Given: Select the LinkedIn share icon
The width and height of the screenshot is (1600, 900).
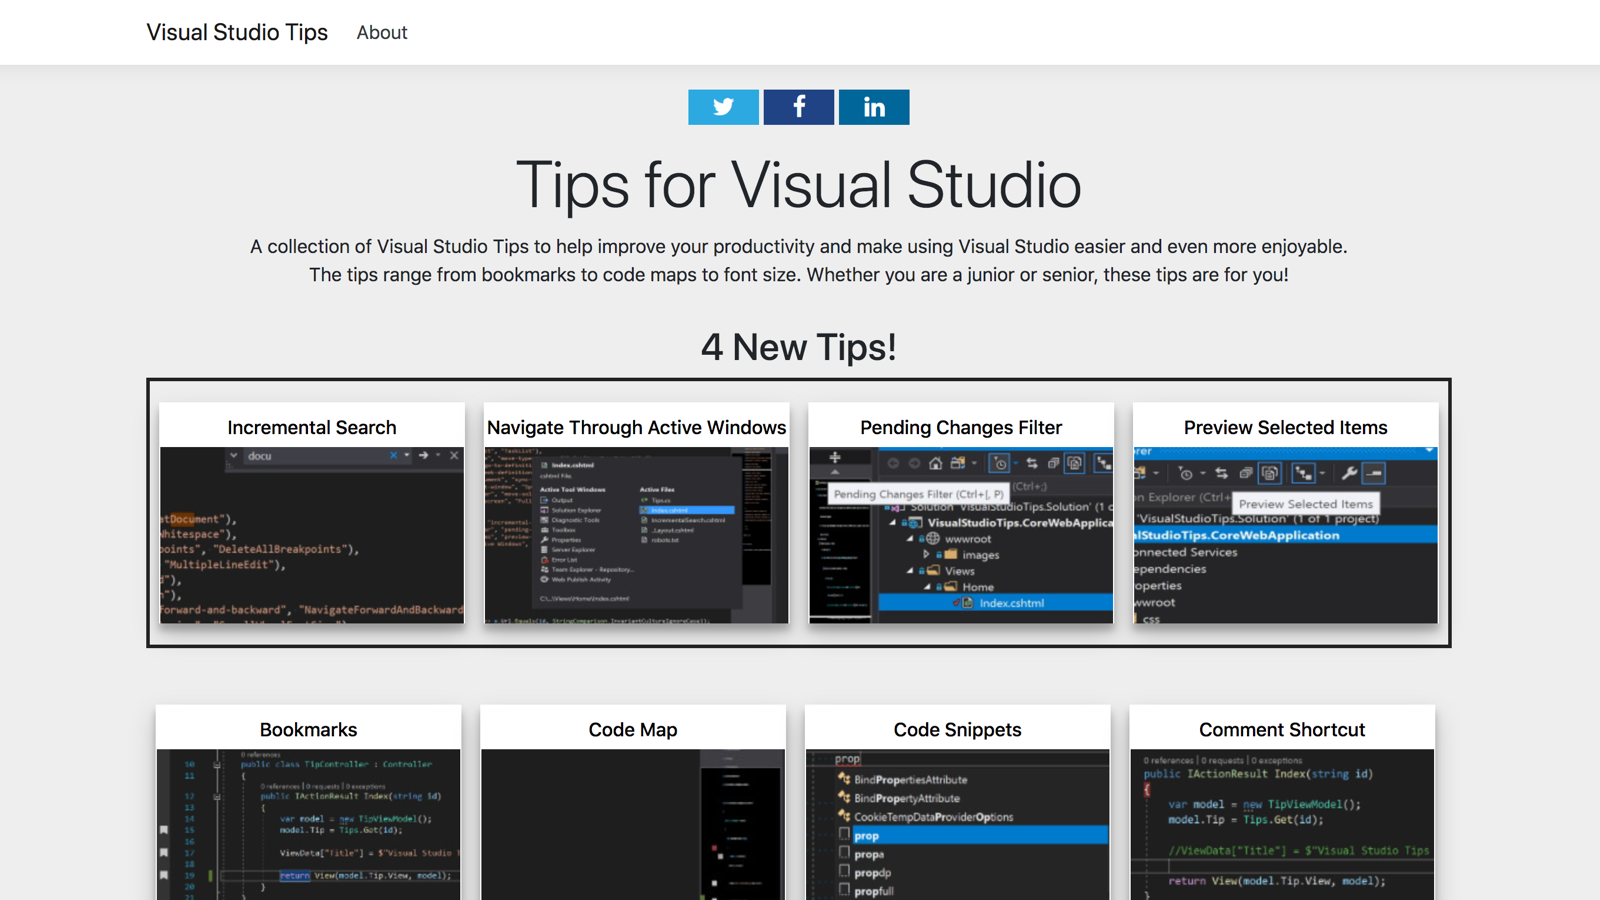Looking at the screenshot, I should click(873, 107).
